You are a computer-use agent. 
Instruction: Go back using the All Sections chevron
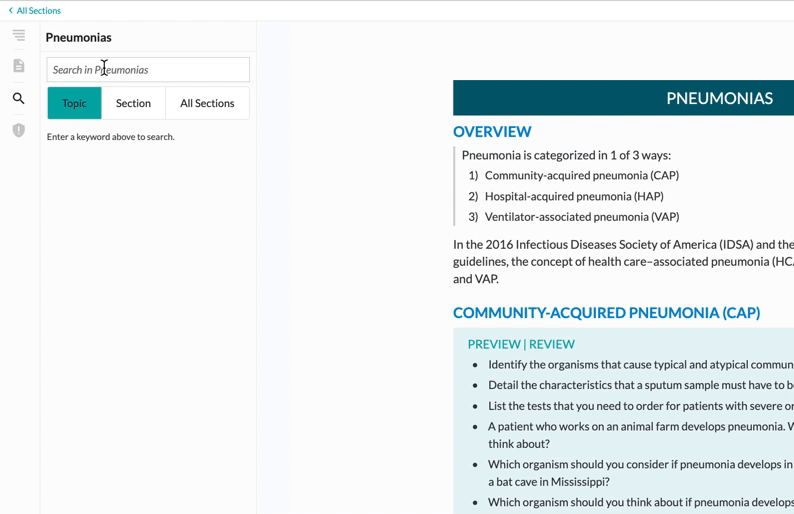click(11, 10)
